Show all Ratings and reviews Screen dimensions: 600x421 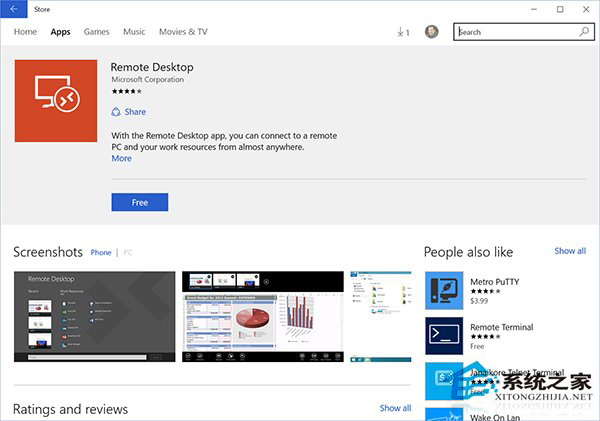[395, 408]
